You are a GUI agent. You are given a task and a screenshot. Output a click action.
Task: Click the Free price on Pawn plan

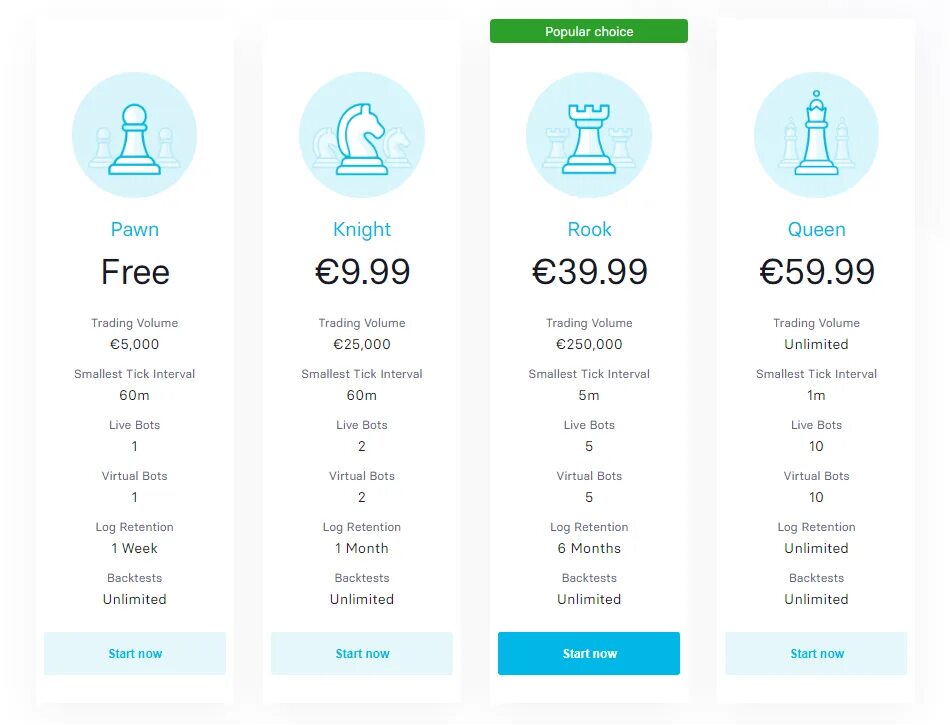click(135, 271)
